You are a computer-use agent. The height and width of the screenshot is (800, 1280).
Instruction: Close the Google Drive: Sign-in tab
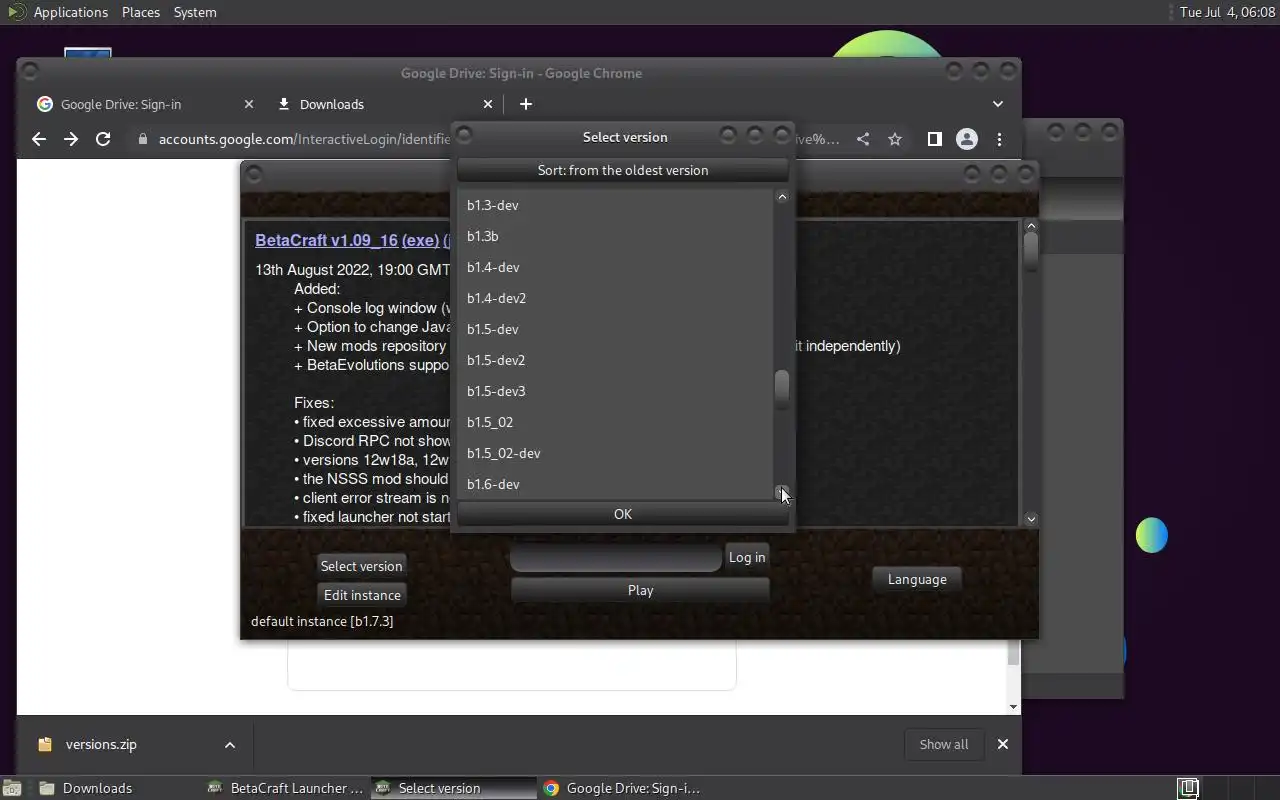(249, 104)
